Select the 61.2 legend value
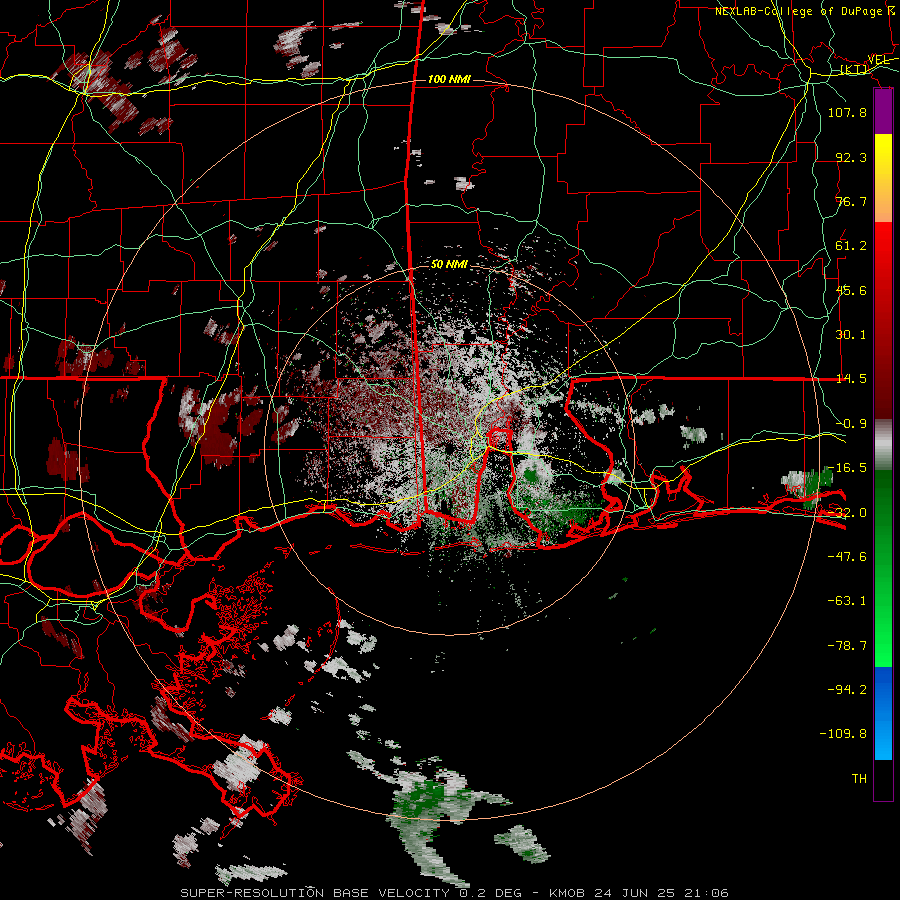 point(851,246)
